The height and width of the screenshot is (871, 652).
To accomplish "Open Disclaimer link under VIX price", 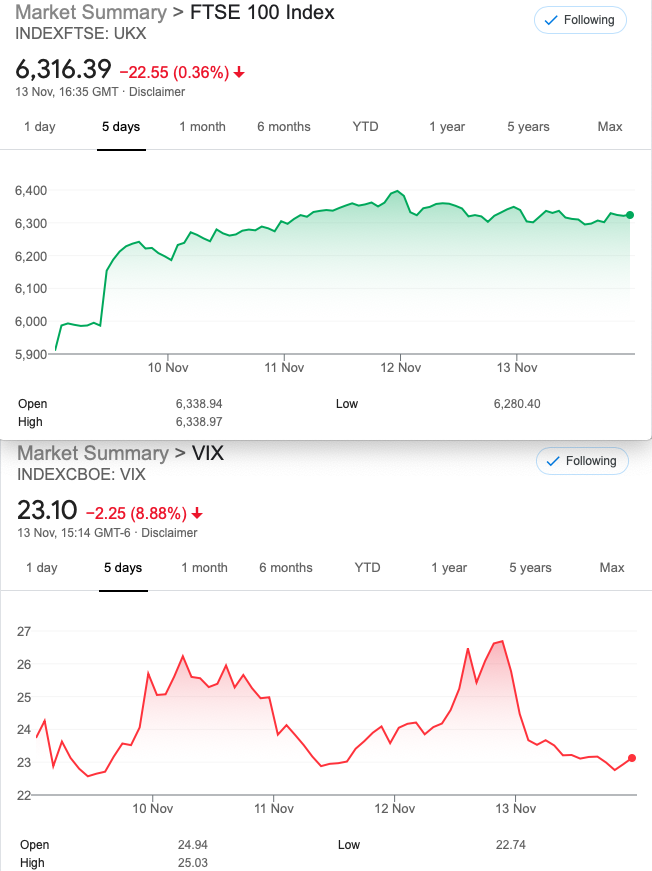I will [x=169, y=533].
